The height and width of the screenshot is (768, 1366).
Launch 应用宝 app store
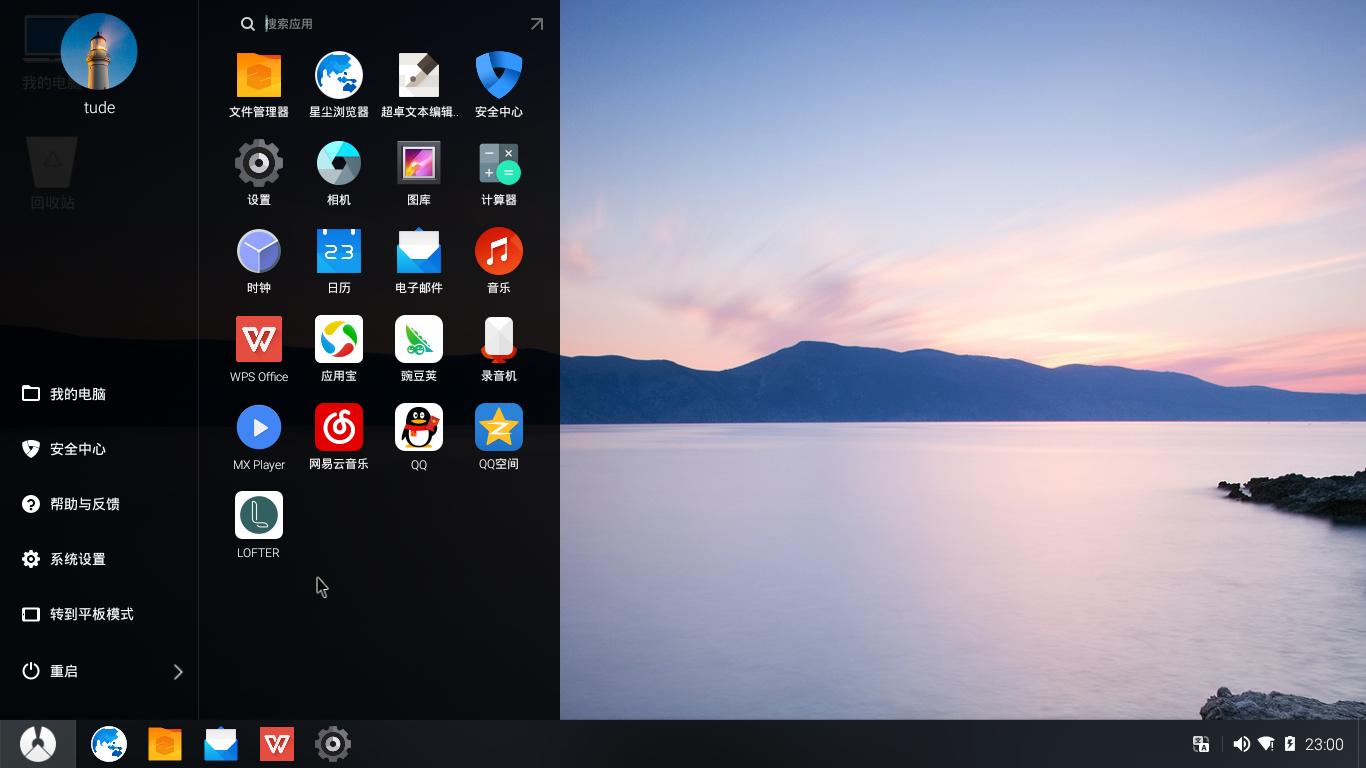click(x=339, y=340)
